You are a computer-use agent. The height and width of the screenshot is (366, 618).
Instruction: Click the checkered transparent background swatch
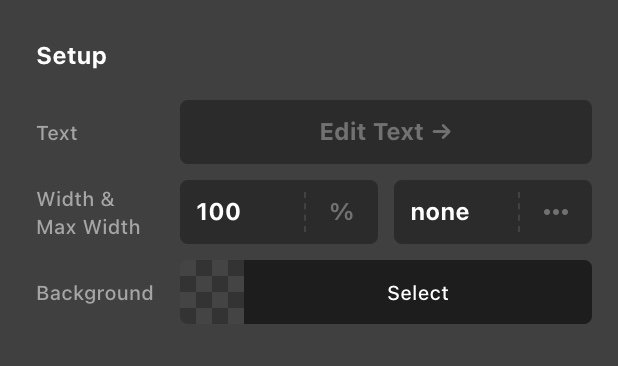[x=212, y=292]
